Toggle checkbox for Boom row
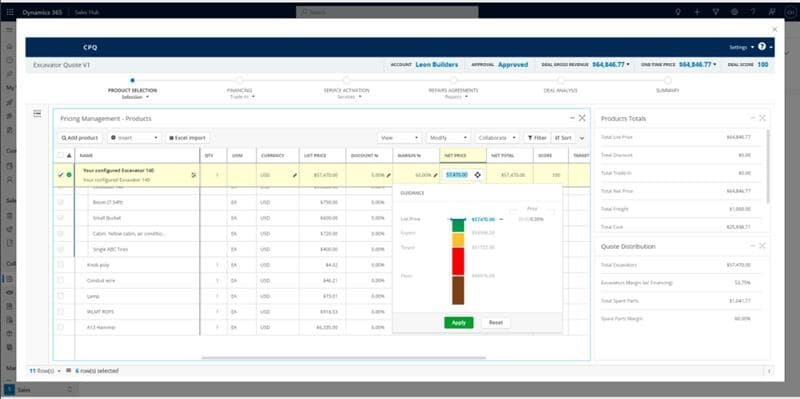 pyautogui.click(x=61, y=202)
